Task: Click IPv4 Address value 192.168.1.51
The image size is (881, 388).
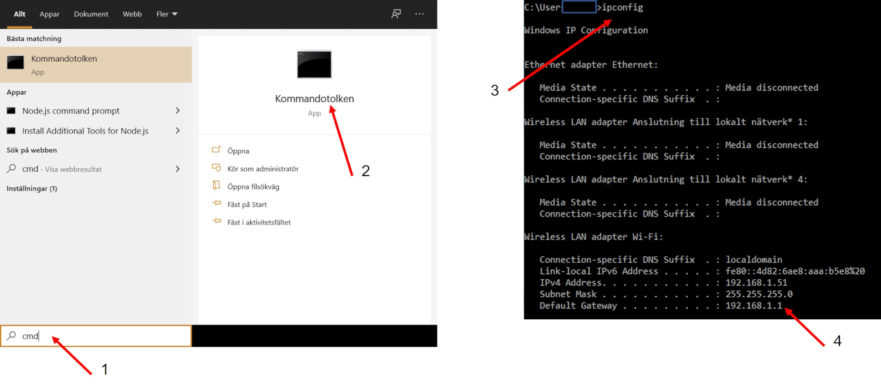Action: coord(756,282)
